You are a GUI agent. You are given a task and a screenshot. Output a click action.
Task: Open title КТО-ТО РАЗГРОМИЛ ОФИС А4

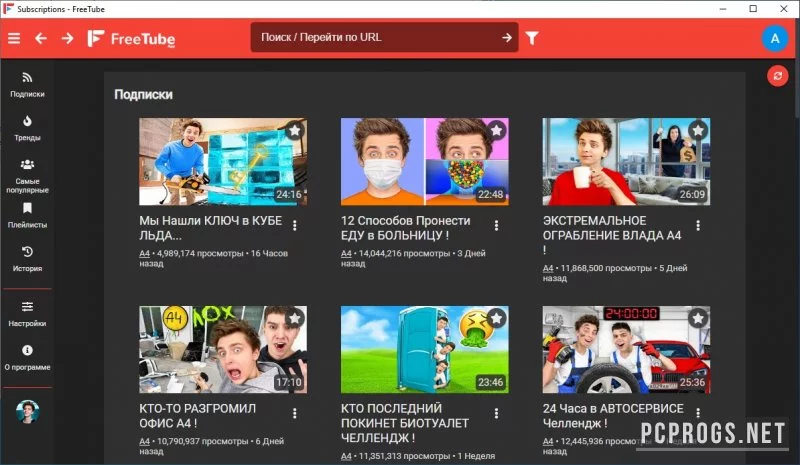pos(197,415)
